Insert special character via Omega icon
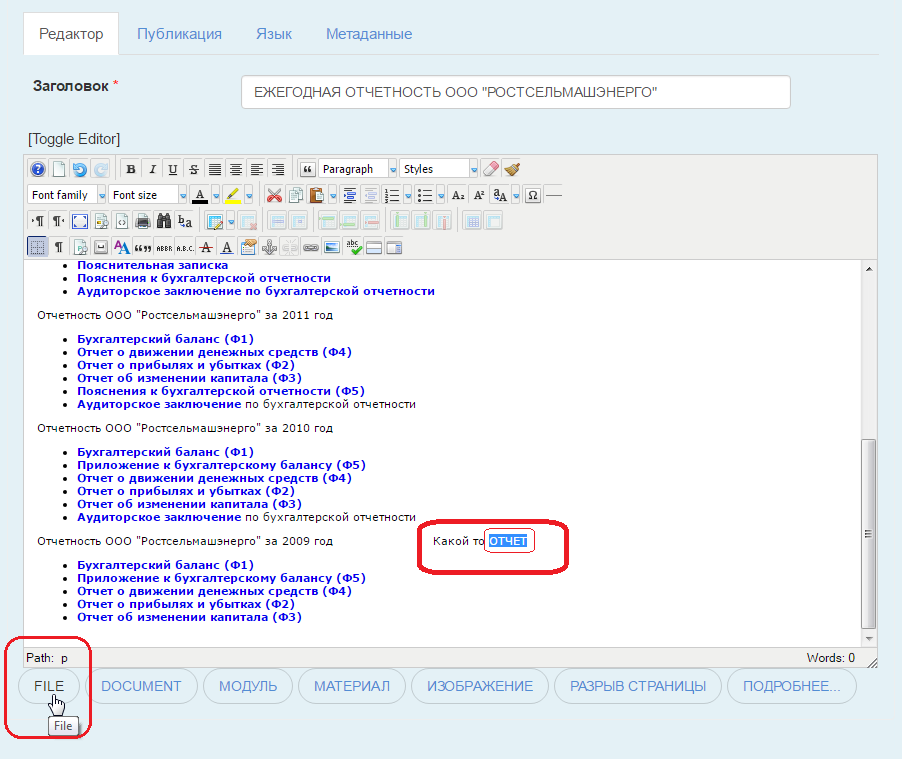902x759 pixels. tap(533, 196)
